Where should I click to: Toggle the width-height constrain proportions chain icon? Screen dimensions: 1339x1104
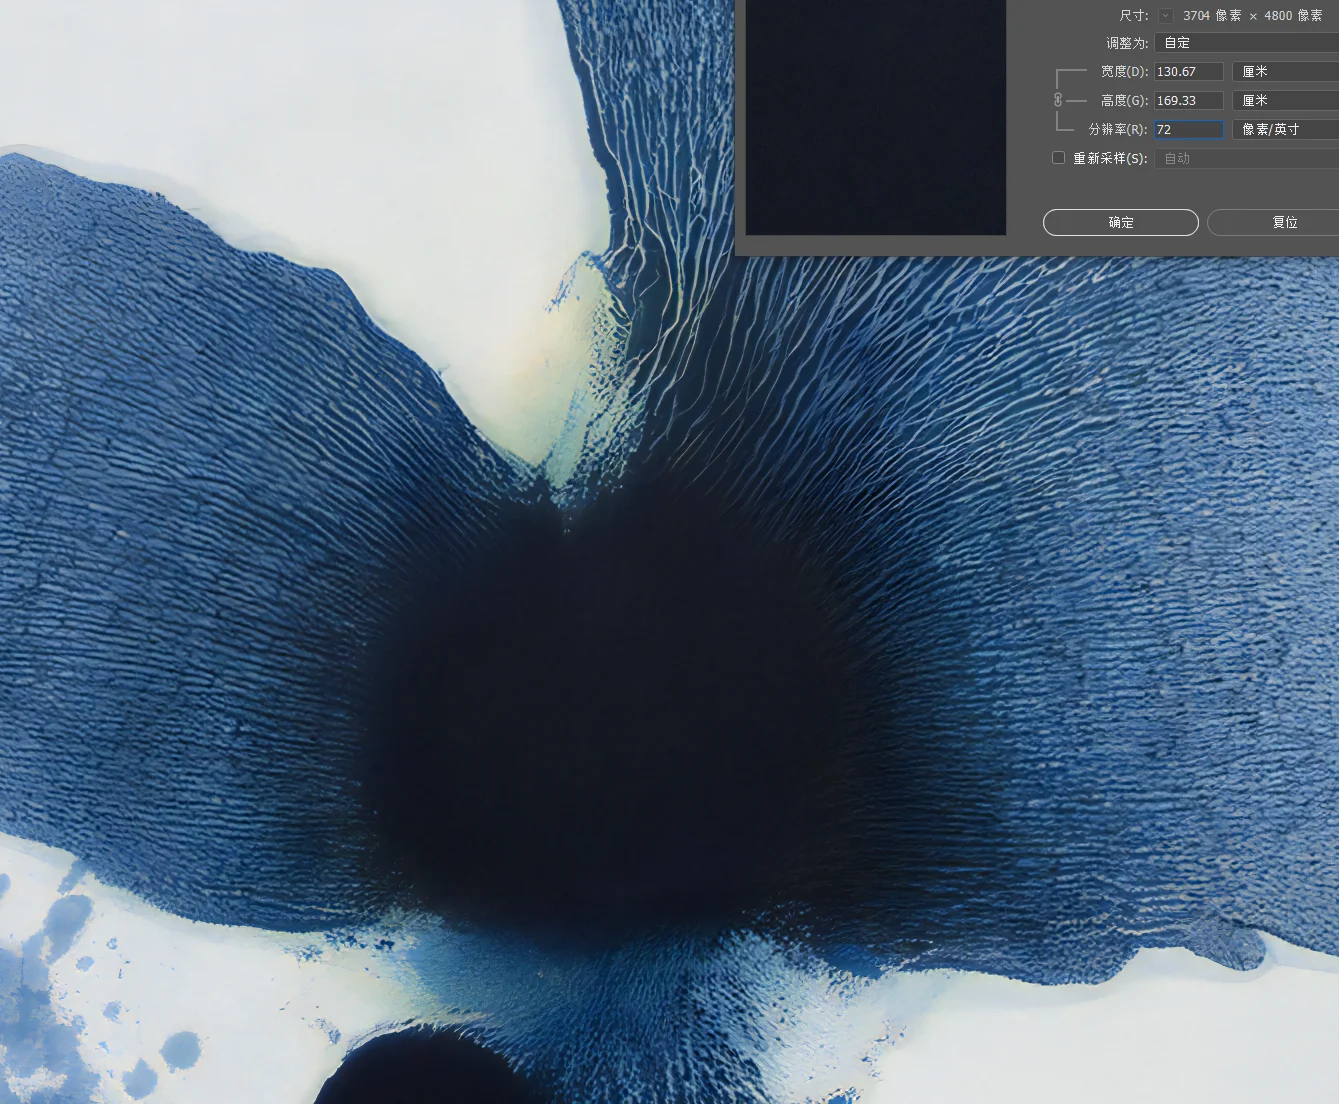pyautogui.click(x=1058, y=100)
